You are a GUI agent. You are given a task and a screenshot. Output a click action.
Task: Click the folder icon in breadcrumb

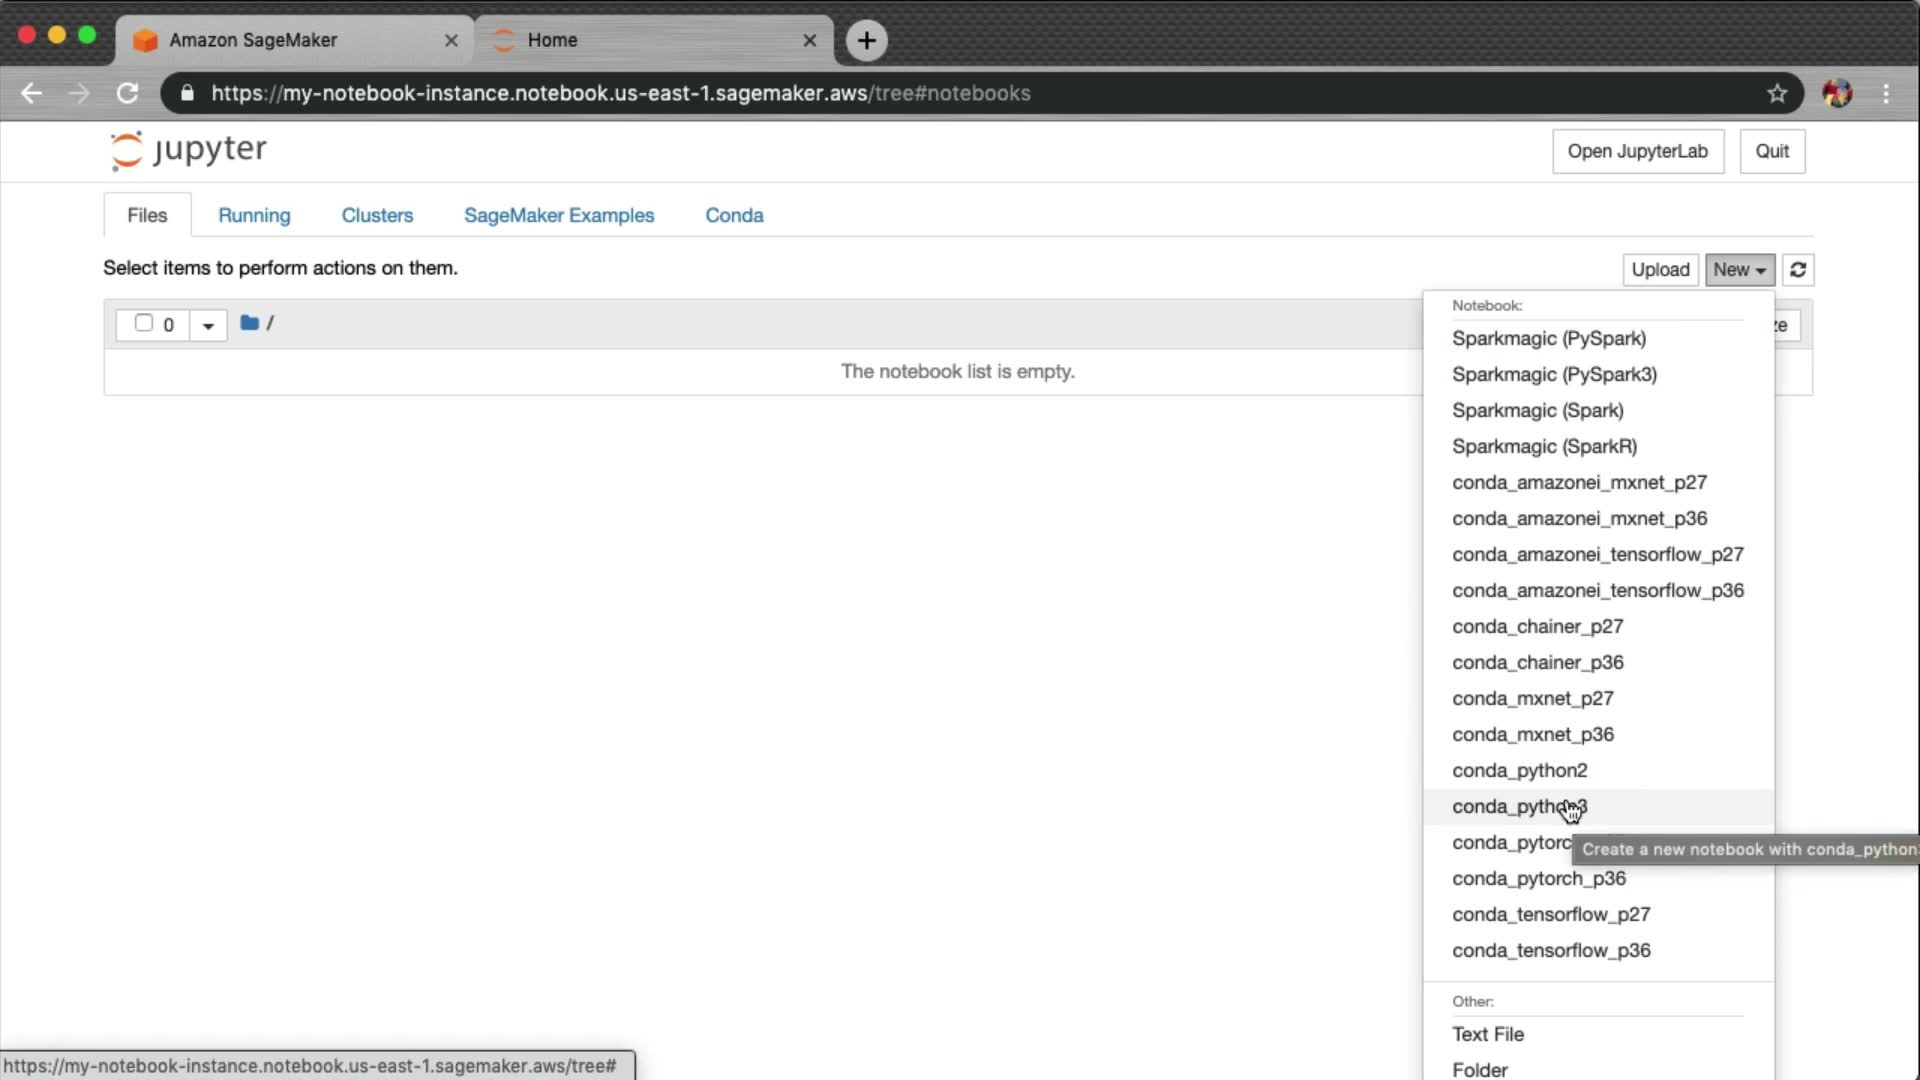(250, 323)
